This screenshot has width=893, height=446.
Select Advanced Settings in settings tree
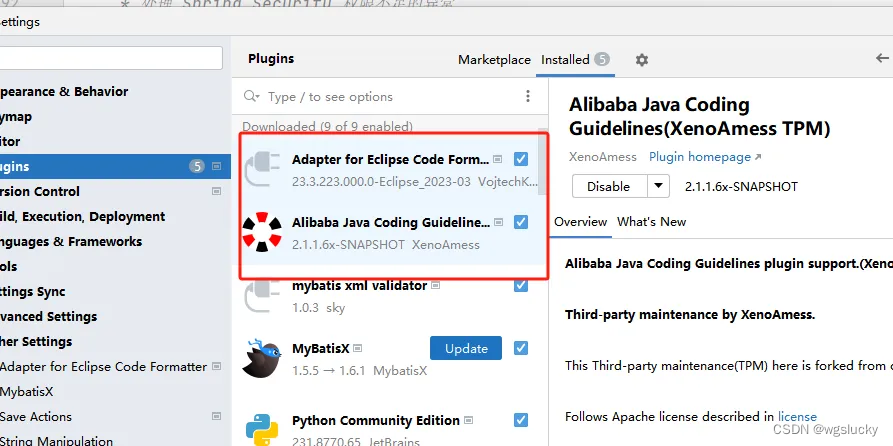click(48, 317)
